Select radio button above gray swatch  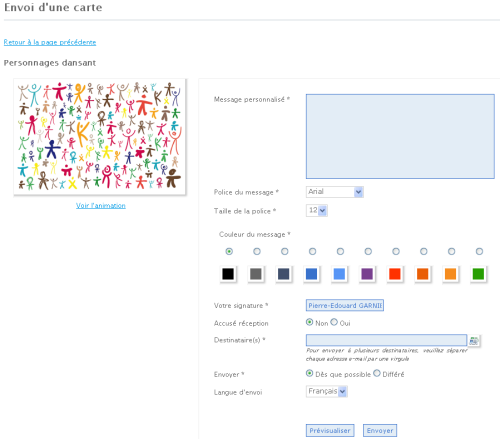(x=257, y=251)
